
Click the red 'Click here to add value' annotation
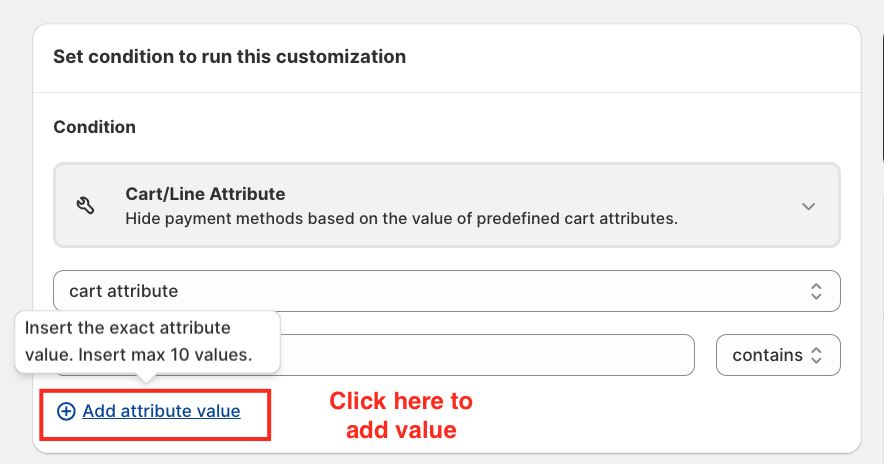401,416
